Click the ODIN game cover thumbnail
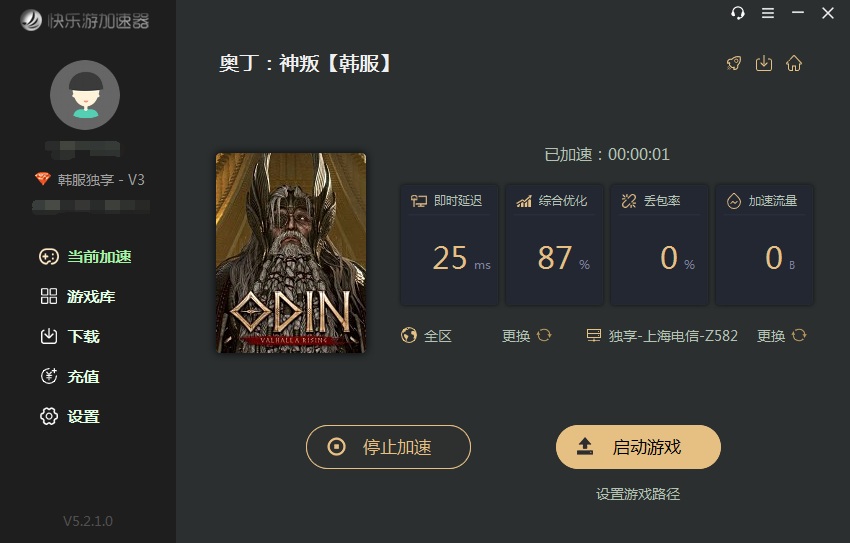850x543 pixels. [x=291, y=253]
